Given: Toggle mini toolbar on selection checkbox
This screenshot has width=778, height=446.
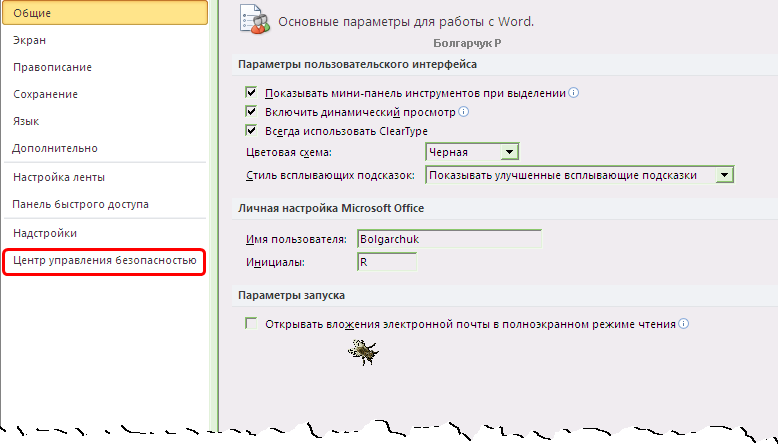Looking at the screenshot, I should click(x=251, y=92).
